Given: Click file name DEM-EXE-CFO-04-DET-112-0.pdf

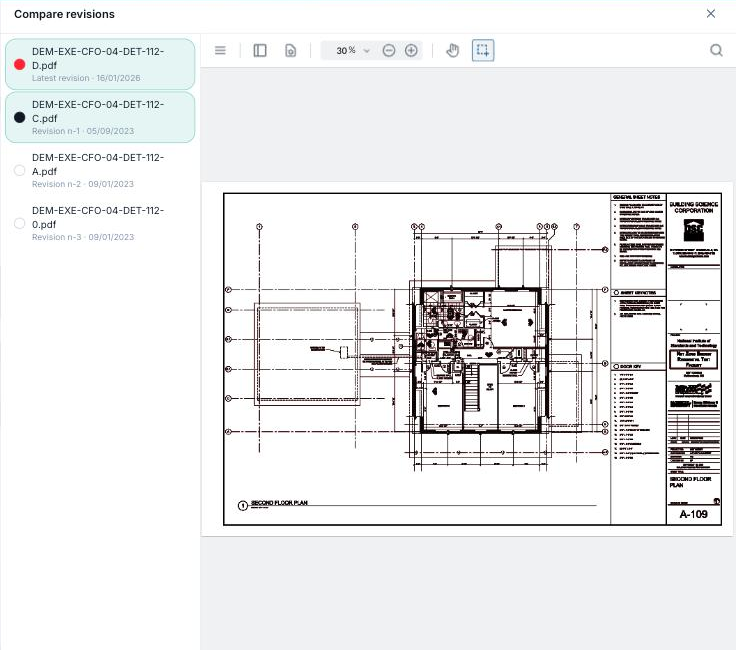Looking at the screenshot, I should pyautogui.click(x=98, y=217).
